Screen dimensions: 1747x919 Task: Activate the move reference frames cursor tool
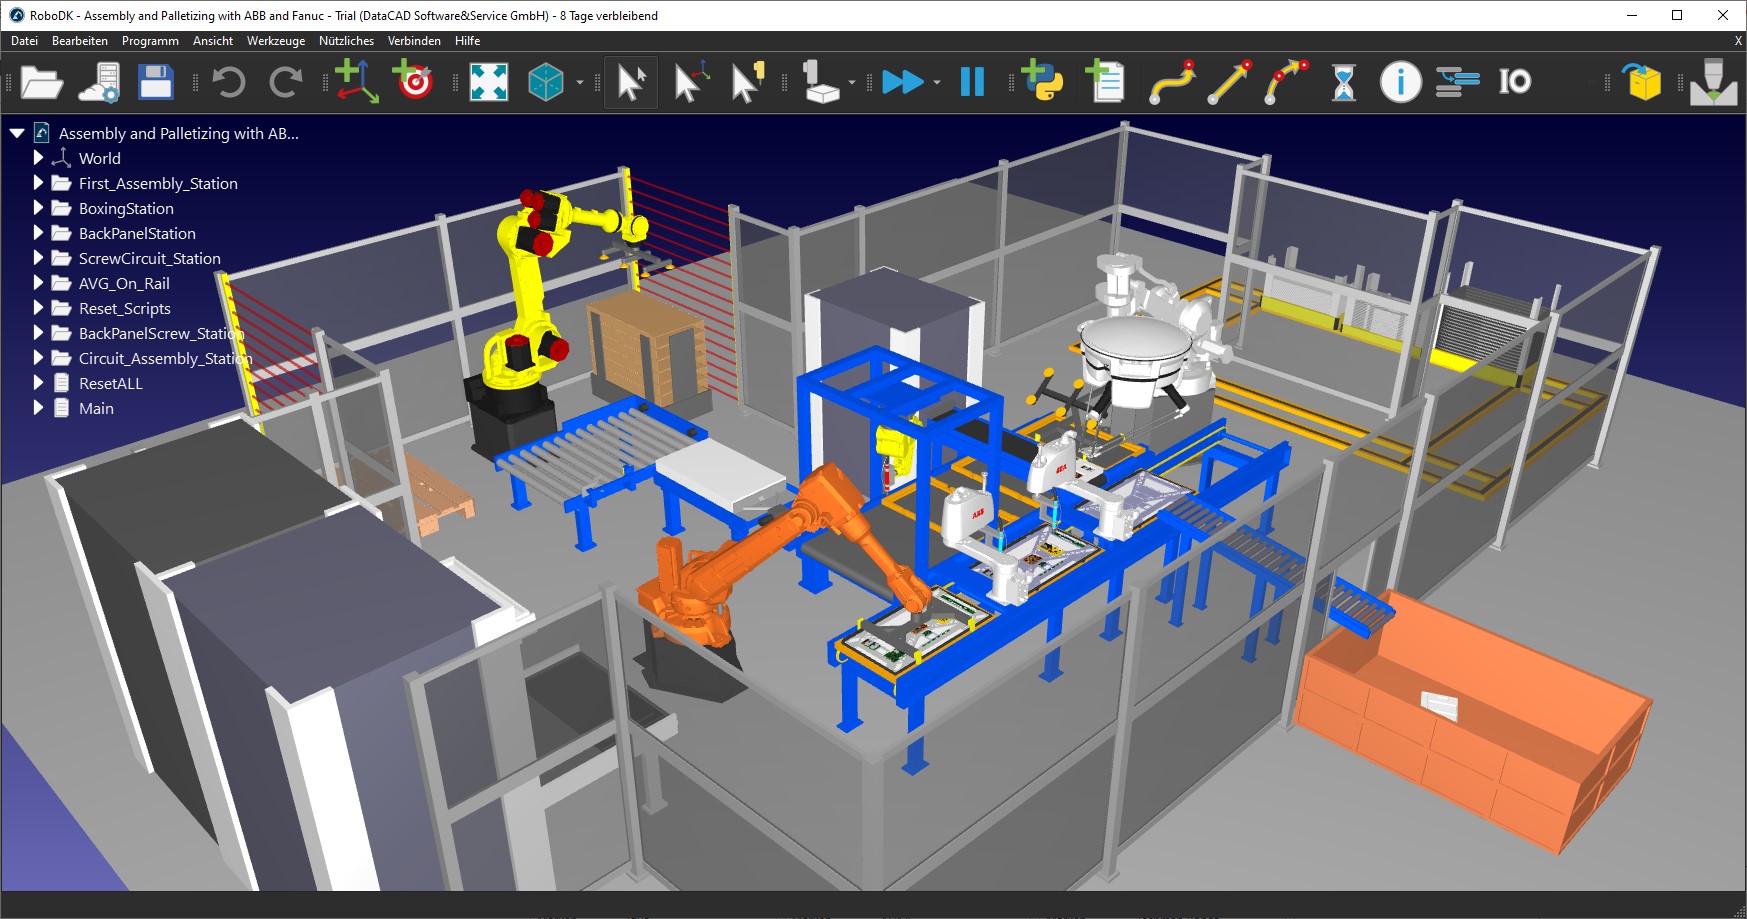click(691, 82)
